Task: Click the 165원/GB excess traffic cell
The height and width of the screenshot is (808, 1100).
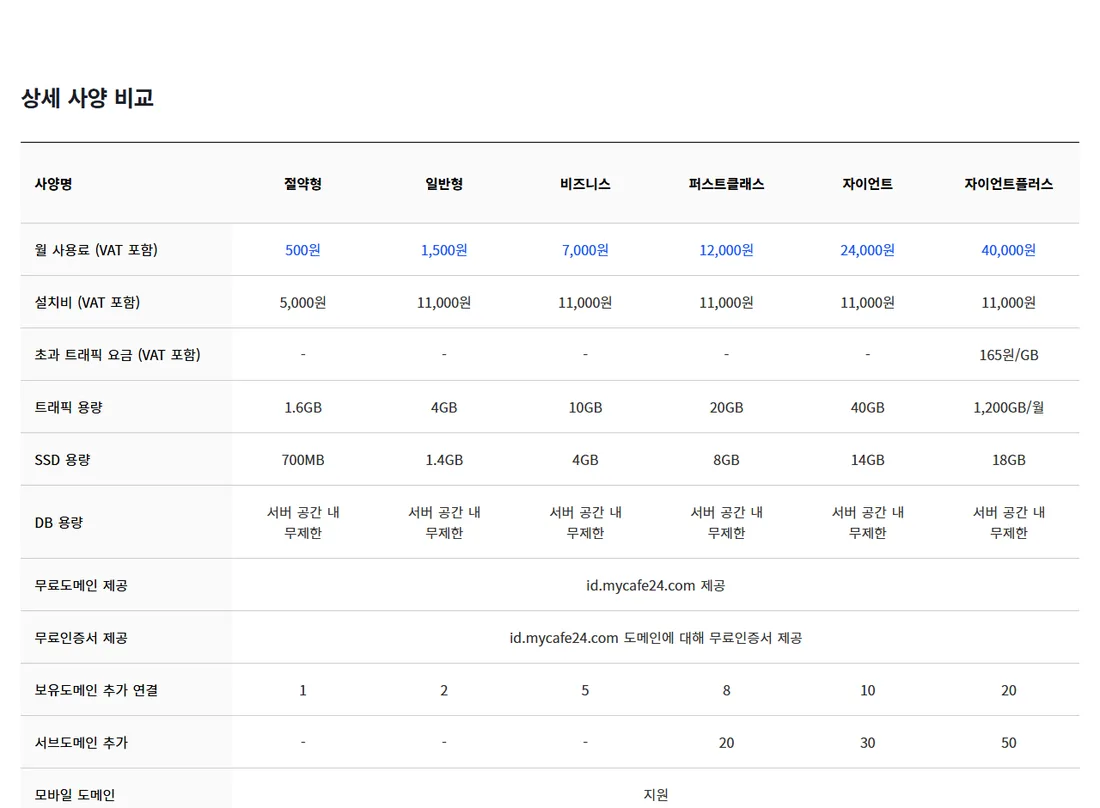Action: tap(1008, 355)
